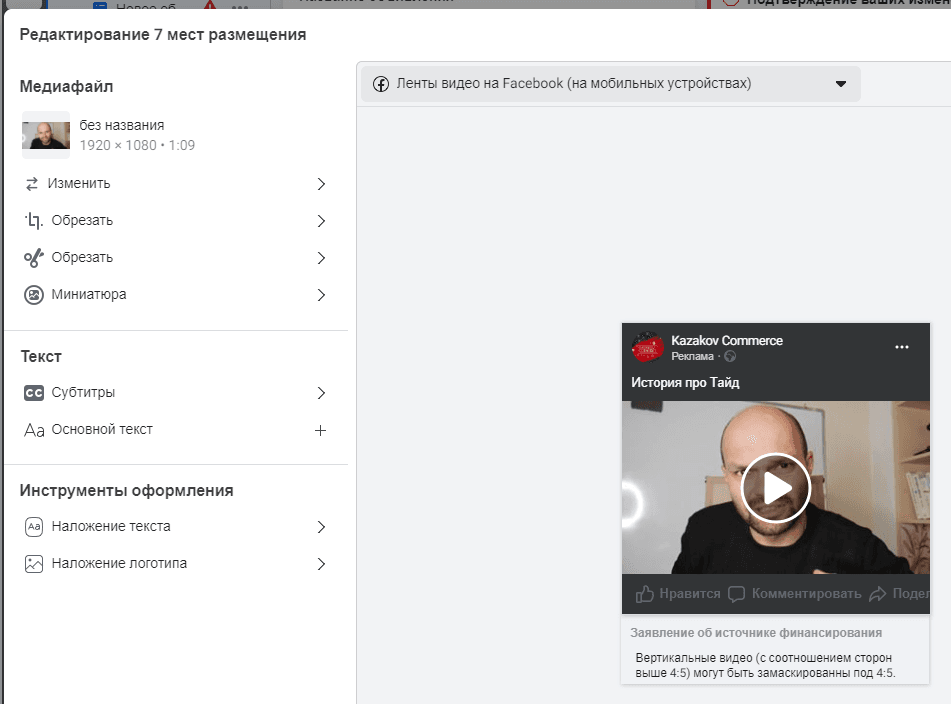Viewport: 951px width, 704px height.
Task: Click Нравится in the post preview
Action: point(678,594)
